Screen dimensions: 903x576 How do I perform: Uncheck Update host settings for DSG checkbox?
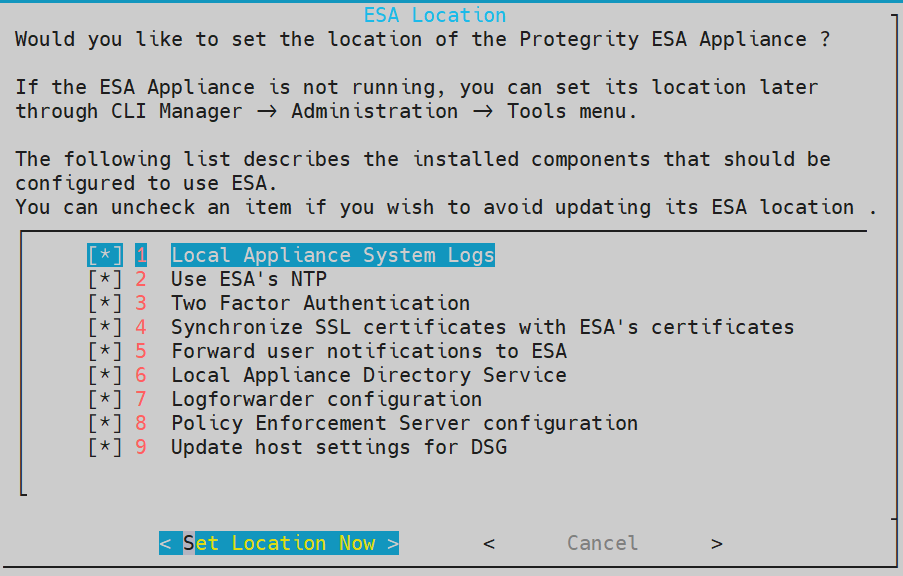pos(105,447)
